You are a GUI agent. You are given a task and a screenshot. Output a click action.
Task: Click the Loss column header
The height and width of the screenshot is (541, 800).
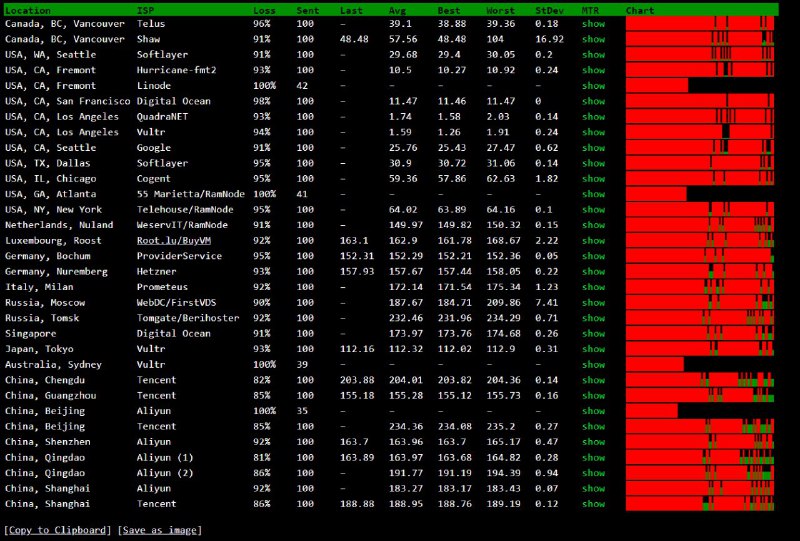click(x=264, y=10)
